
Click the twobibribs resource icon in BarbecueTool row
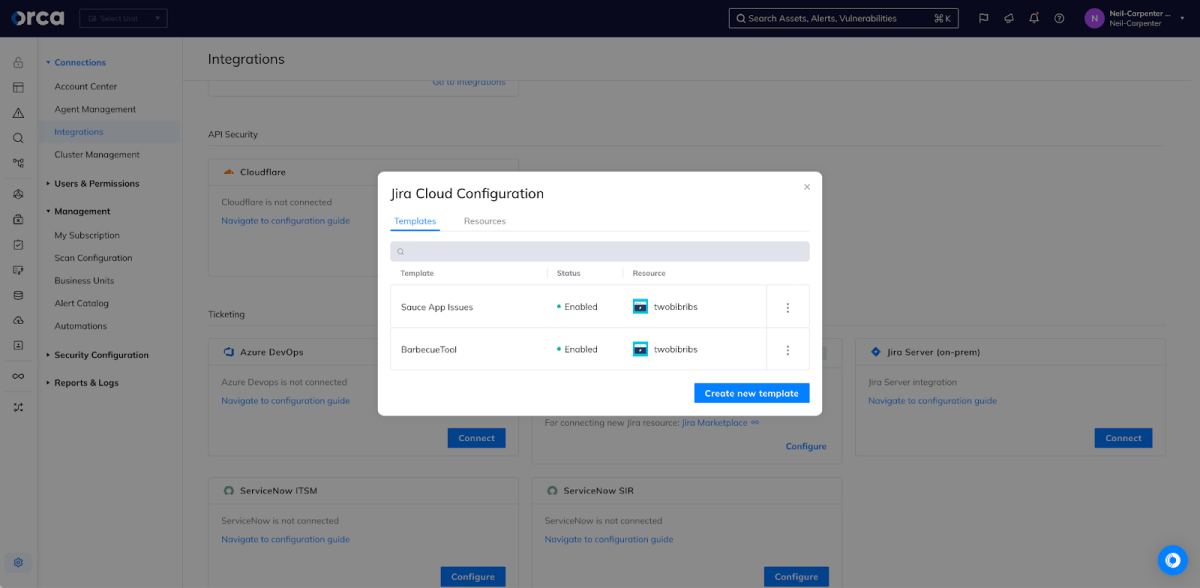click(640, 349)
